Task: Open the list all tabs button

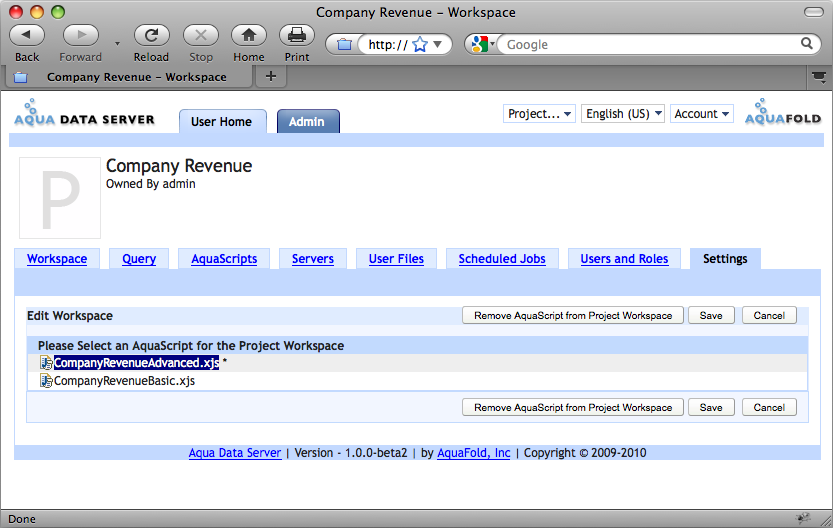Action: tap(819, 78)
